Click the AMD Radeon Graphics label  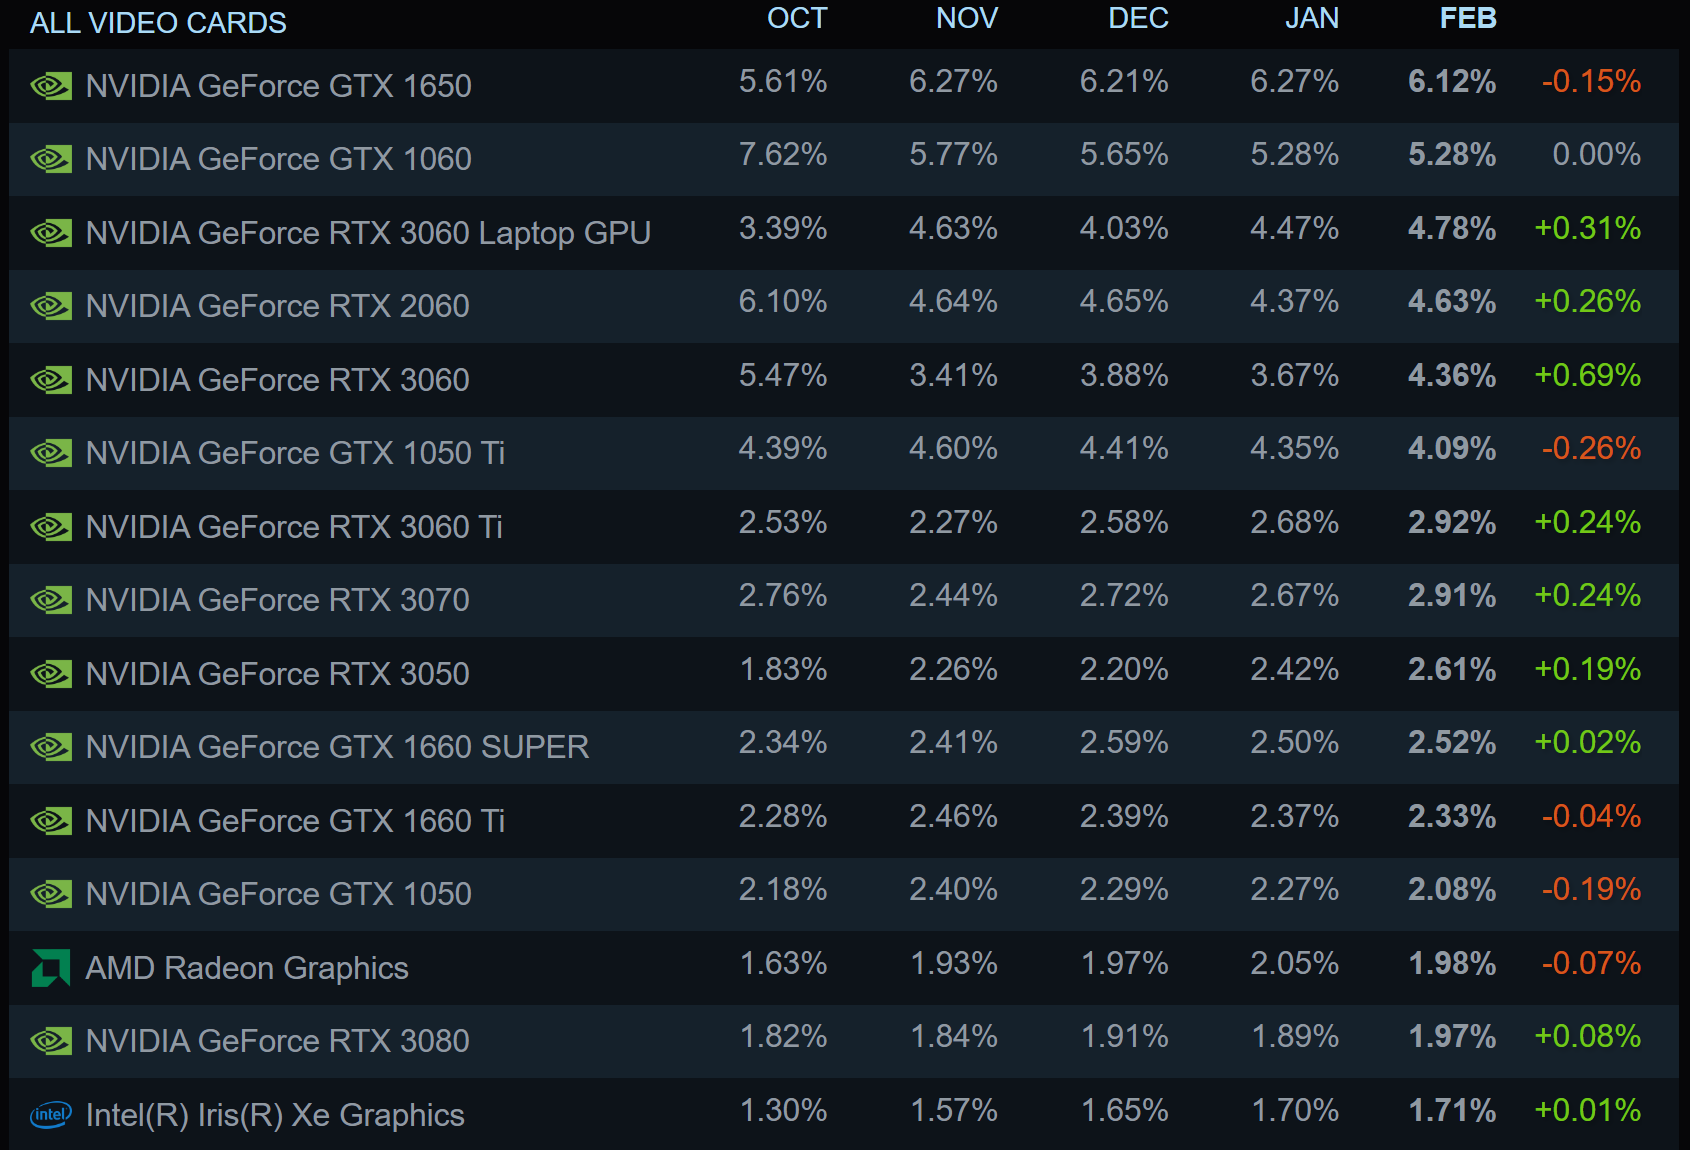tap(247, 968)
